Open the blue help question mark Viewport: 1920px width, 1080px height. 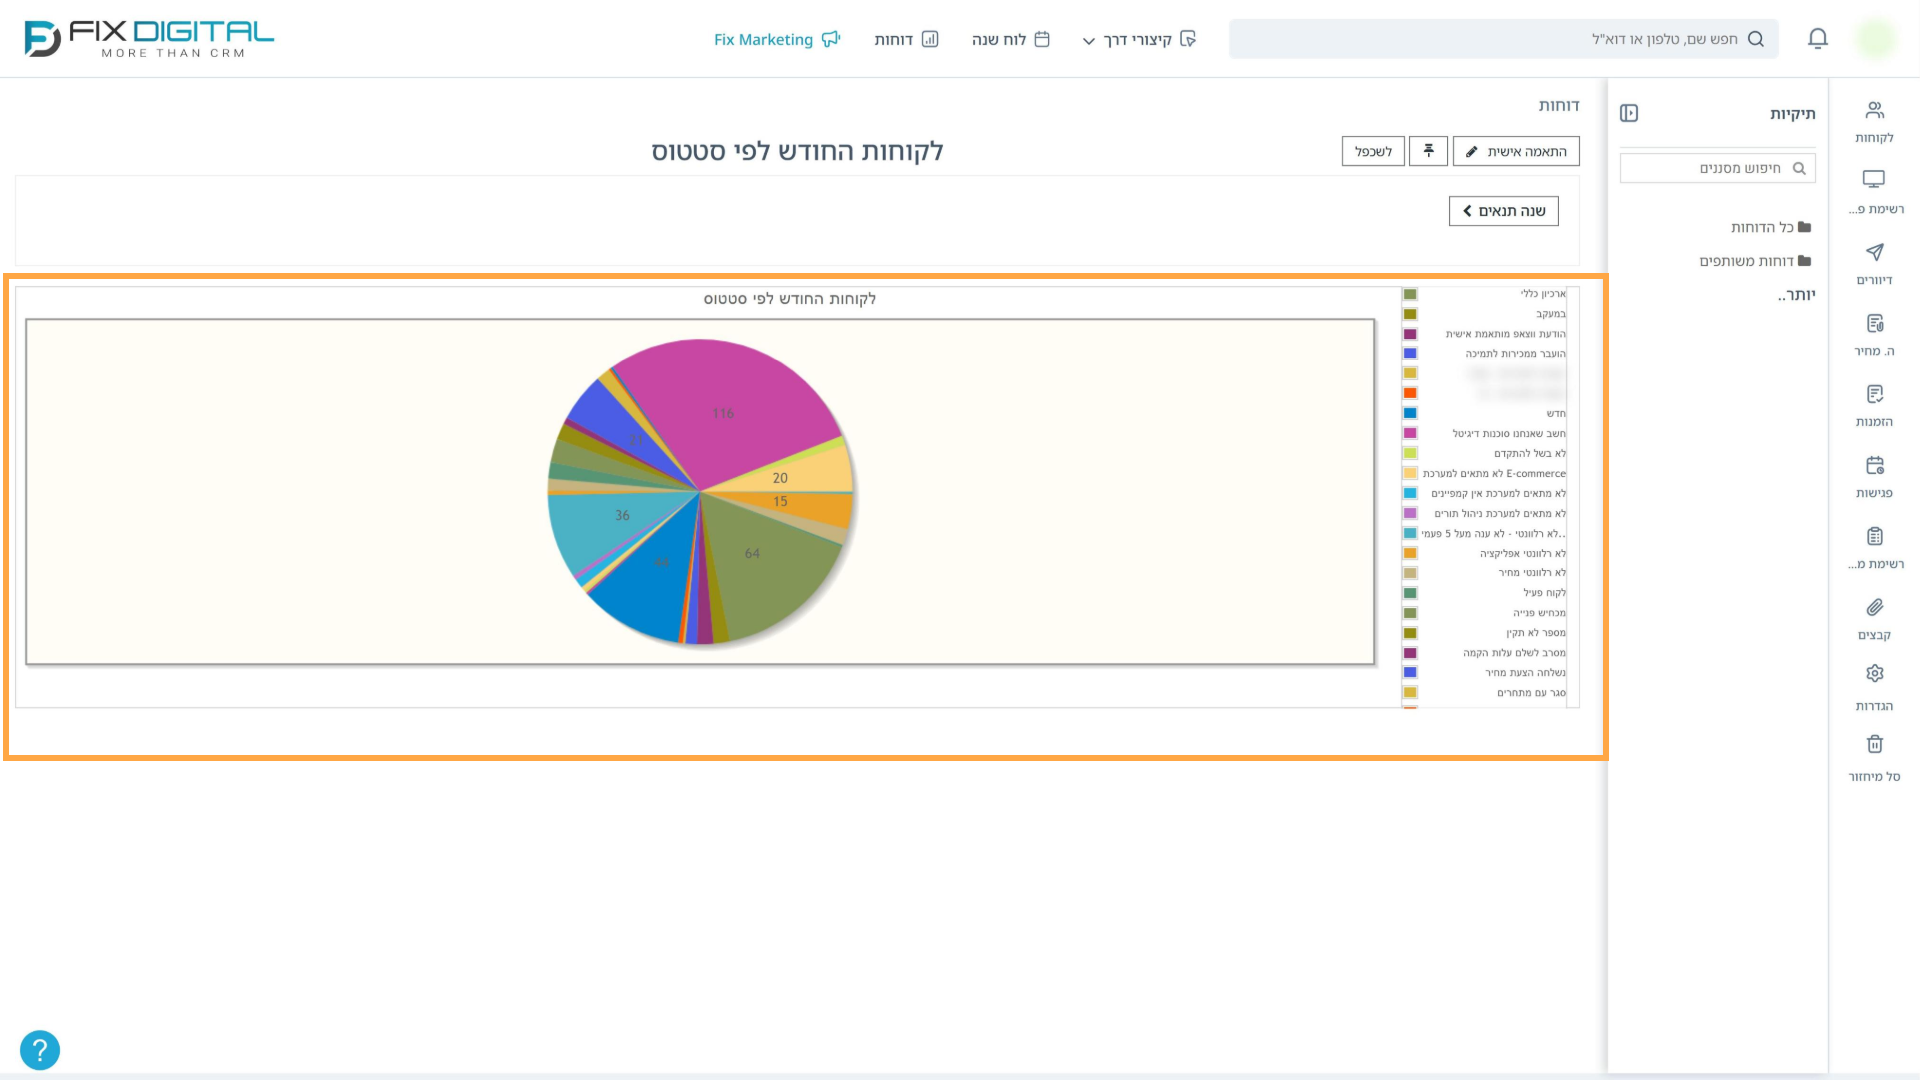coord(40,1050)
